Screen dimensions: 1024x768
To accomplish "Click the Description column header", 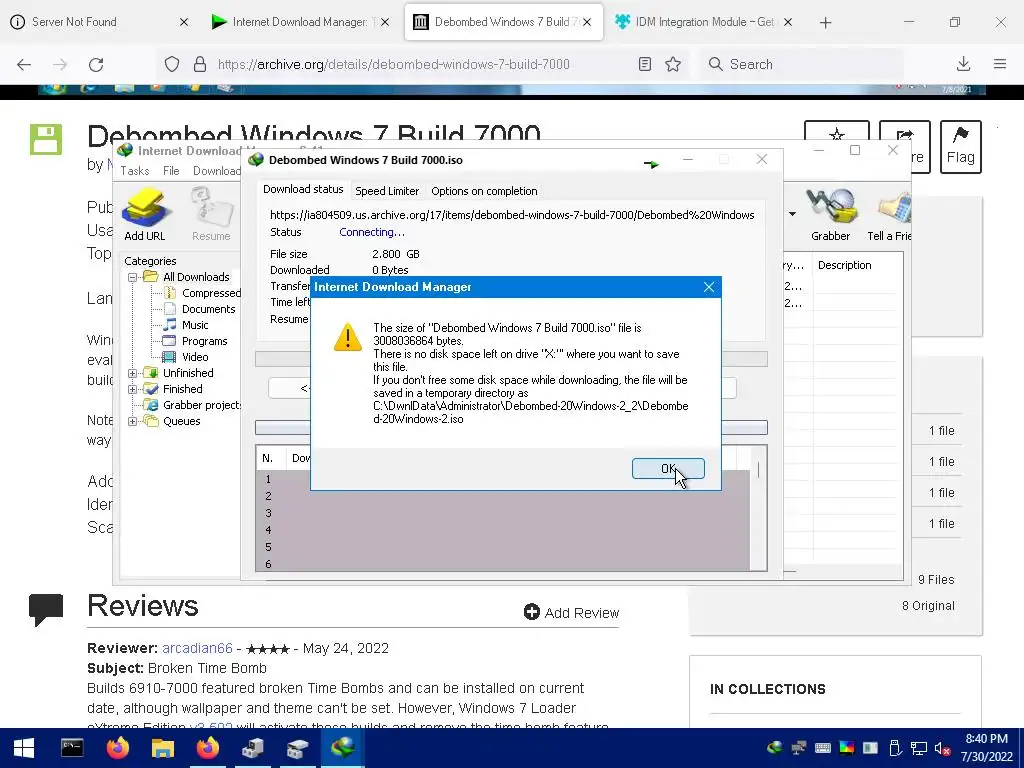I will click(x=844, y=265).
